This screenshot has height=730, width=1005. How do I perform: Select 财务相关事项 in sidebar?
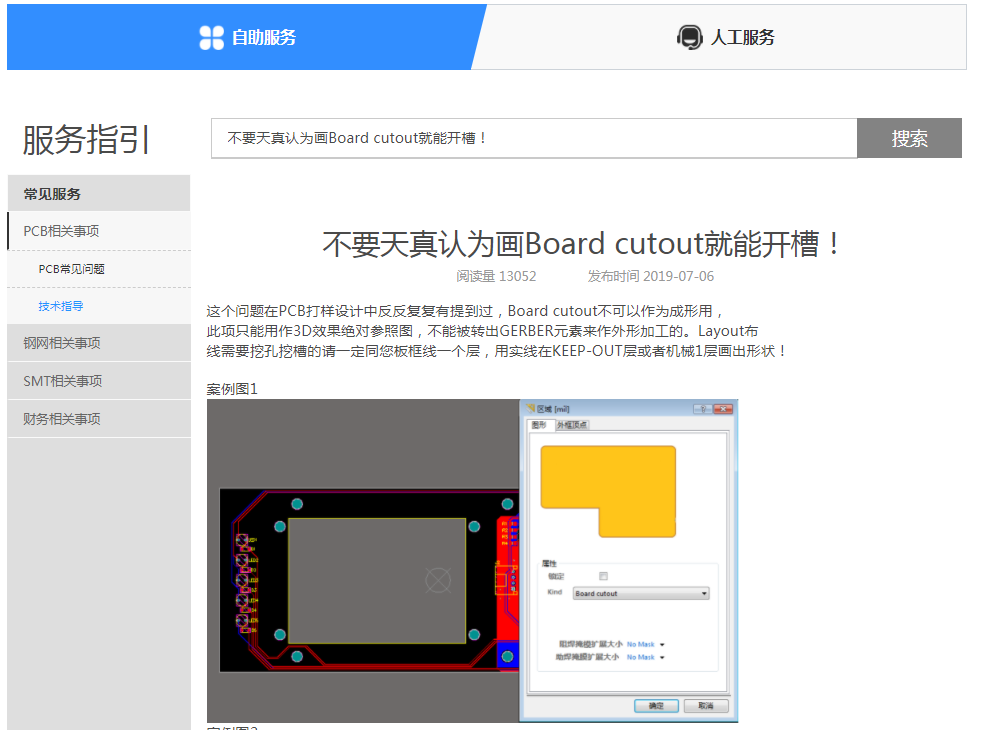[x=99, y=419]
